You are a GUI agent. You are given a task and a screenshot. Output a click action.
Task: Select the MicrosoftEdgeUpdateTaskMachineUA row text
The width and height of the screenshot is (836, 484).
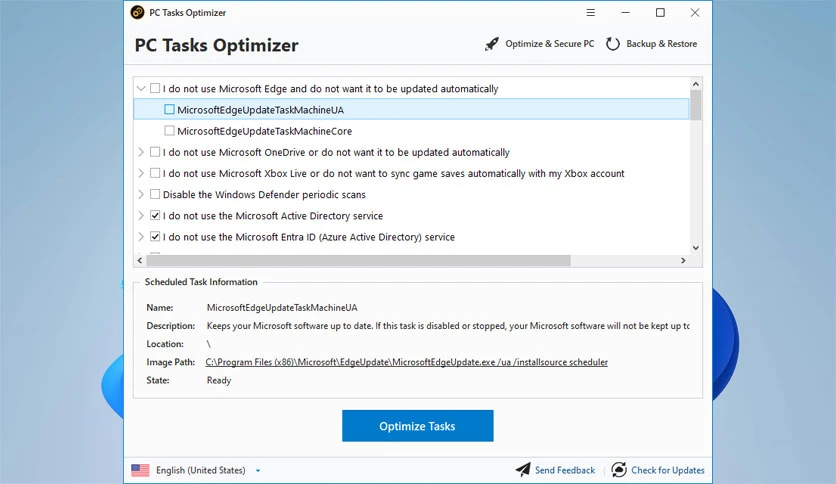(x=260, y=109)
